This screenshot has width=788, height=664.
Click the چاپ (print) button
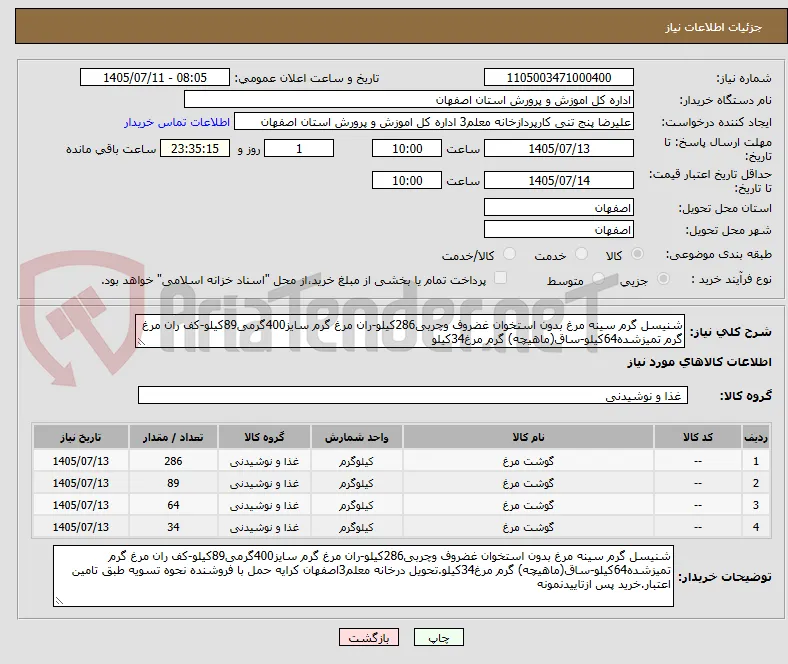pyautogui.click(x=438, y=637)
